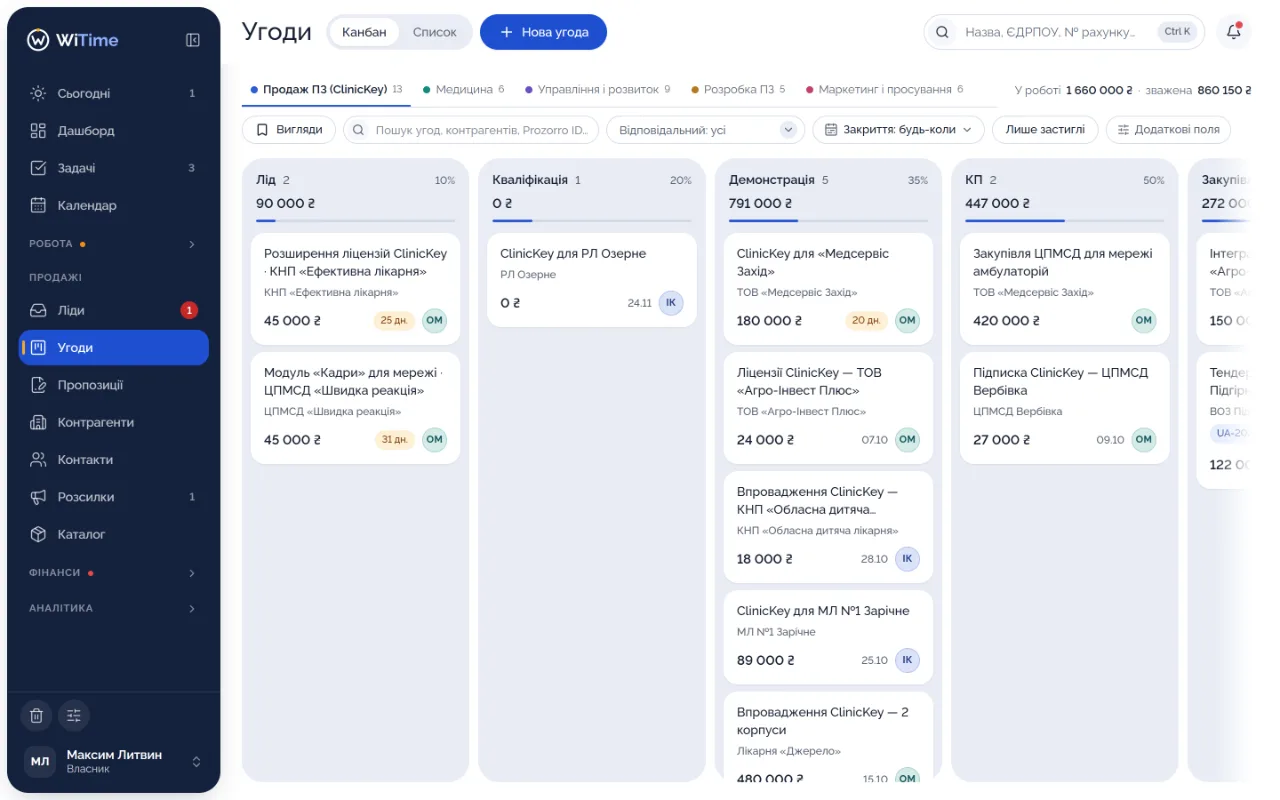
Task: Click the OM avatar on Медсервіс Захід 180 000 card
Action: click(x=907, y=321)
